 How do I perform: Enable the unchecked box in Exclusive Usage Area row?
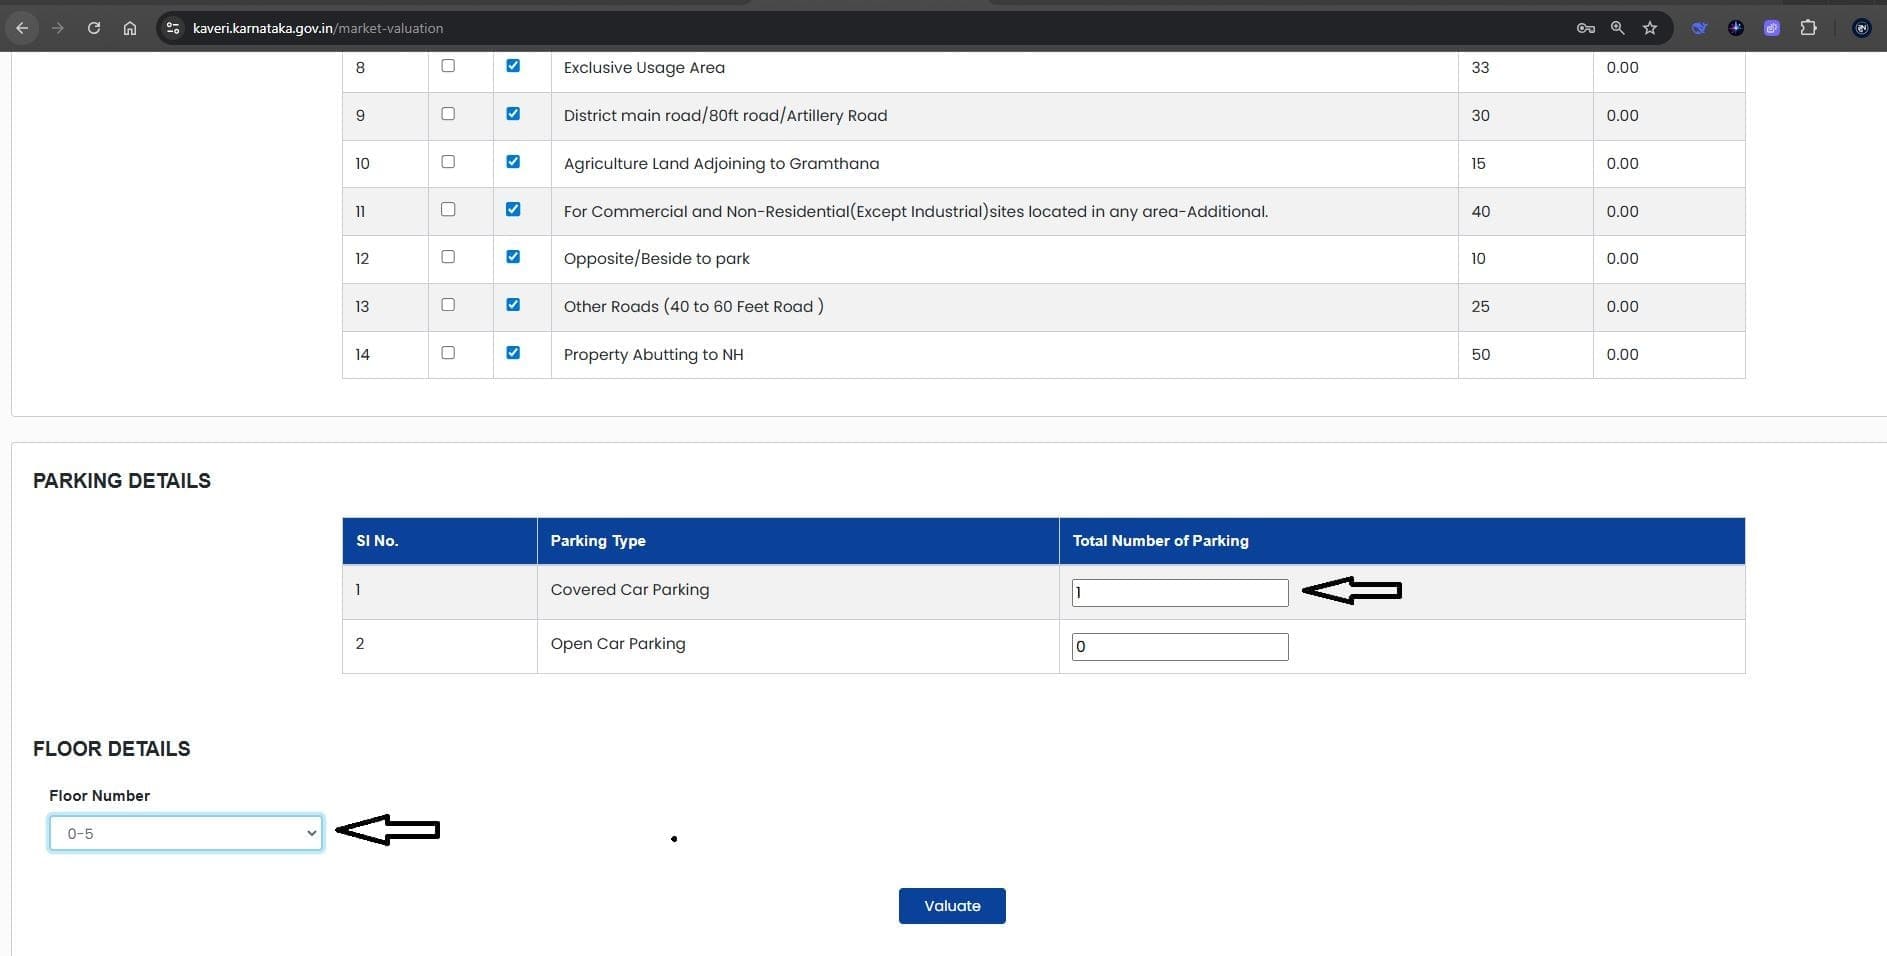448,66
